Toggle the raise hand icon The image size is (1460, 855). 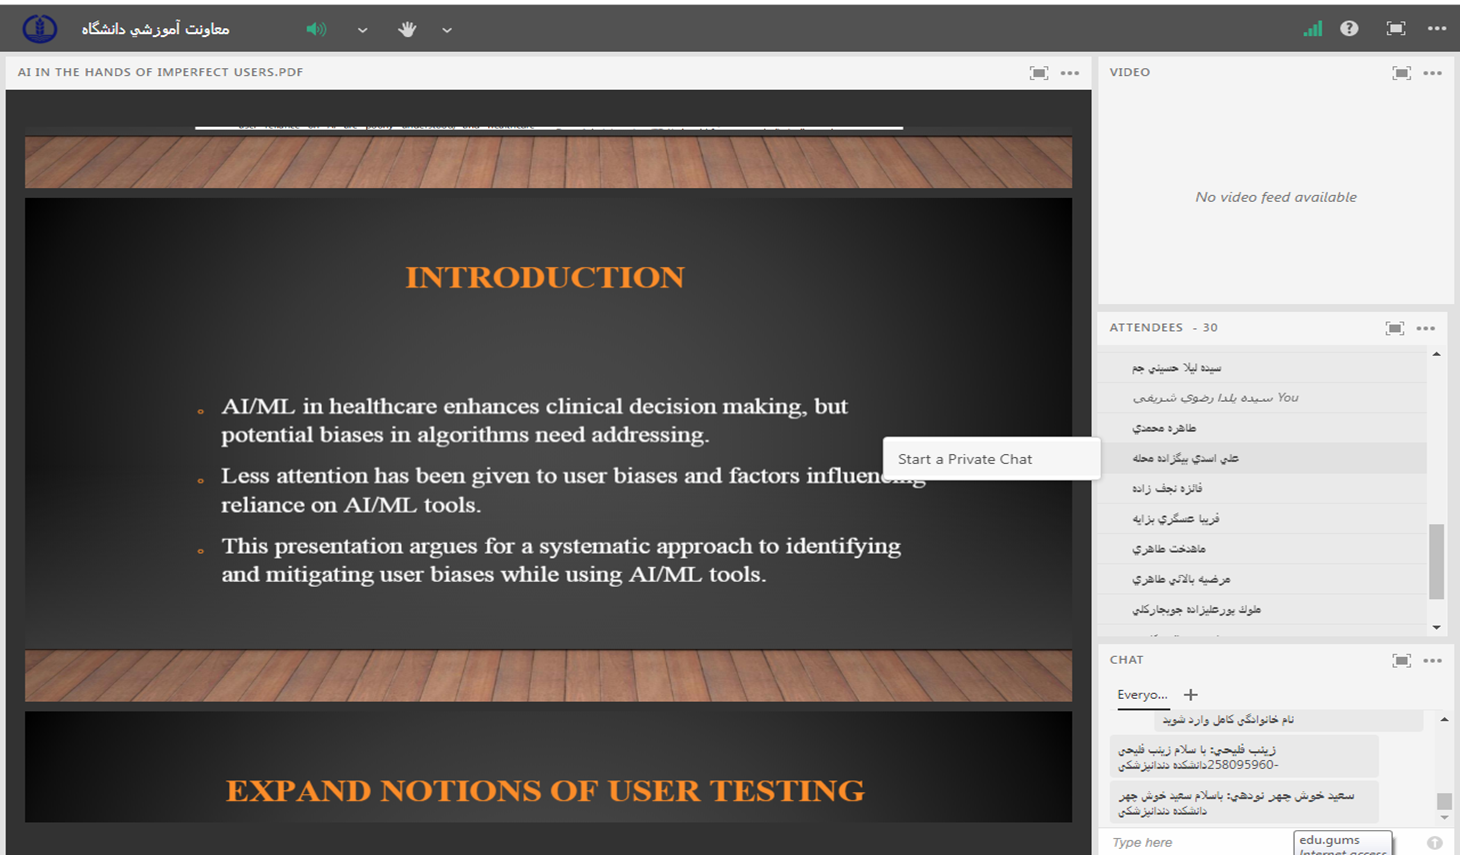pyautogui.click(x=407, y=29)
